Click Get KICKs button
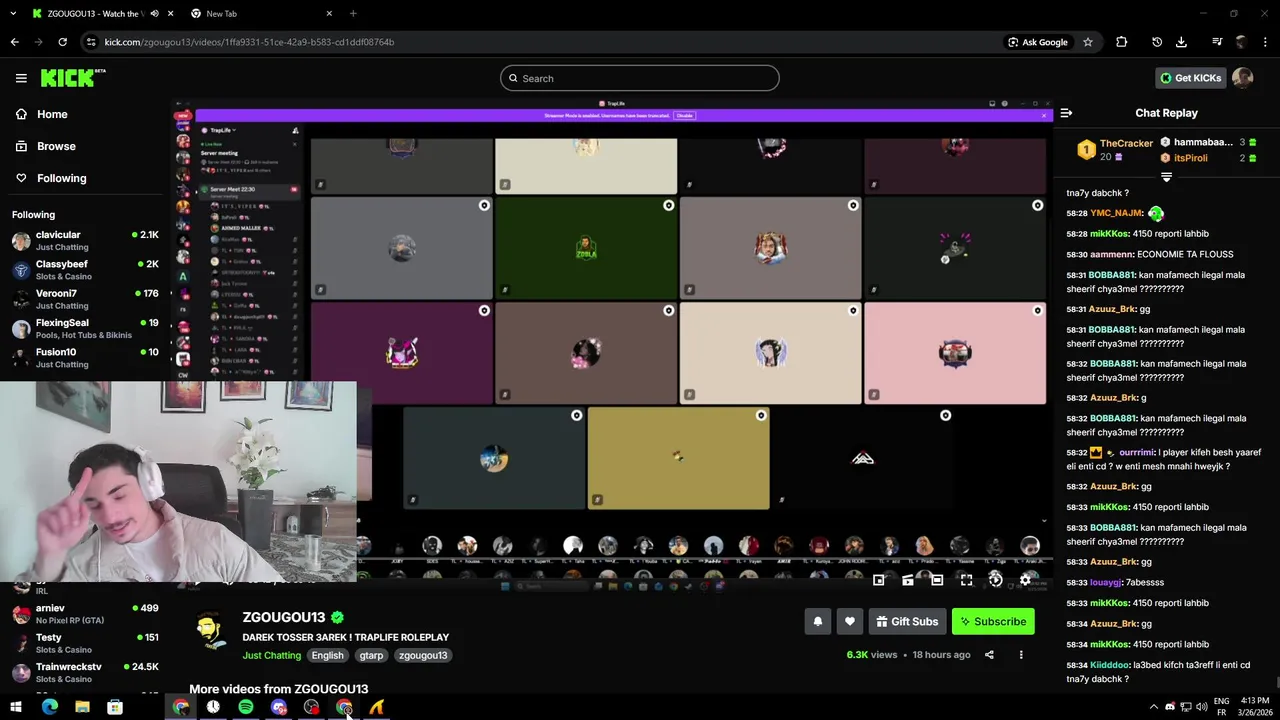 click(x=1191, y=78)
